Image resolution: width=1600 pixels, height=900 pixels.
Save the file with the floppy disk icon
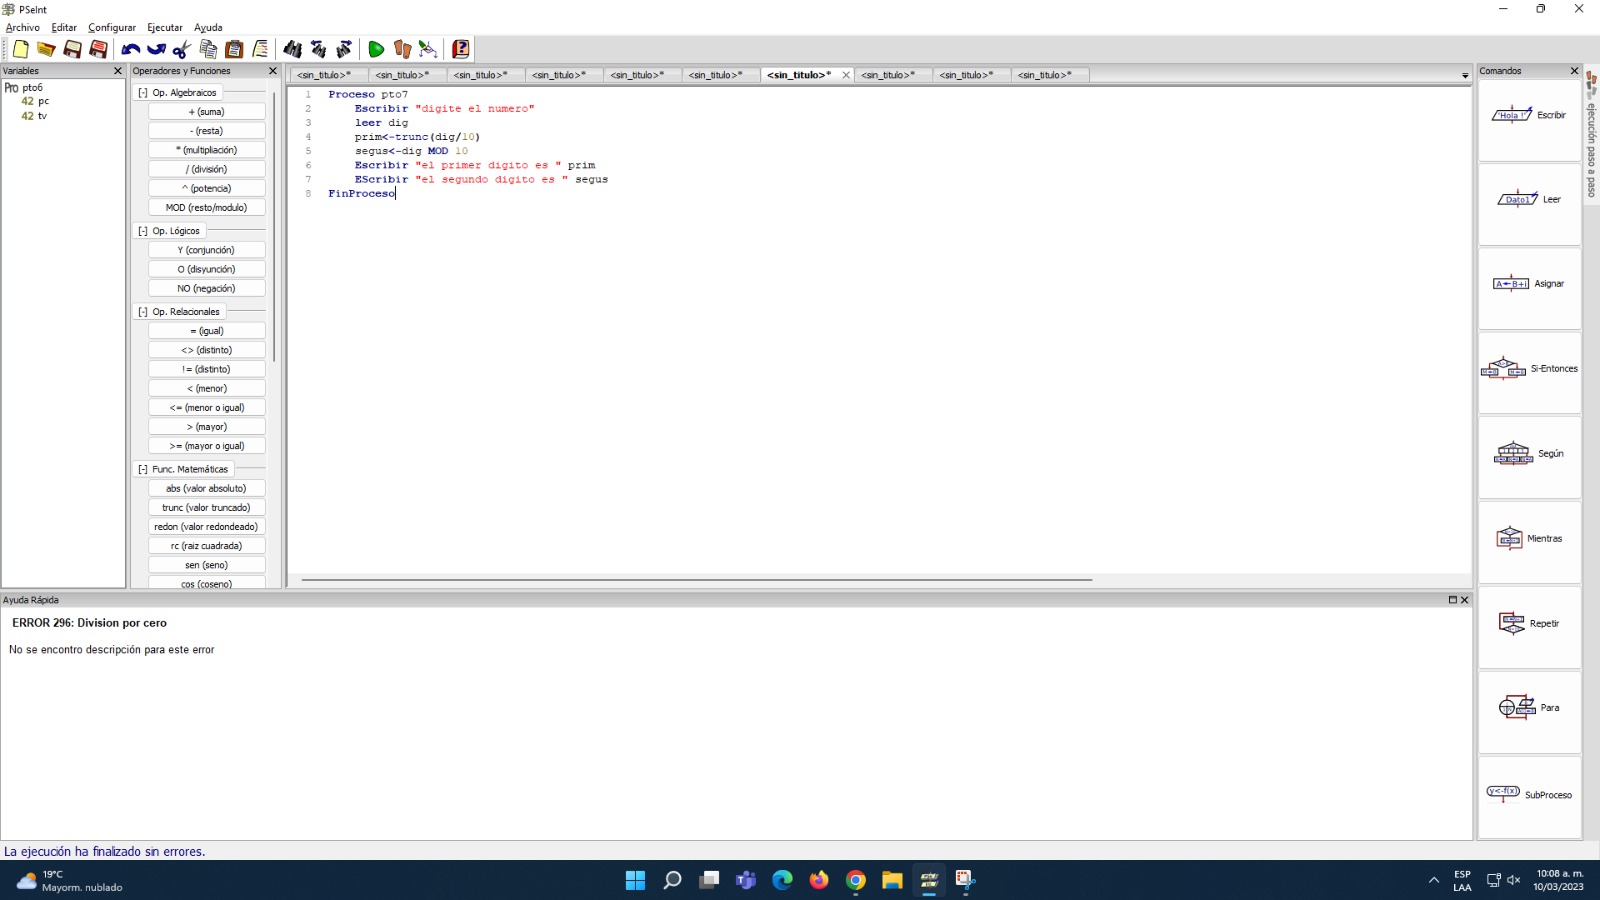[x=72, y=49]
